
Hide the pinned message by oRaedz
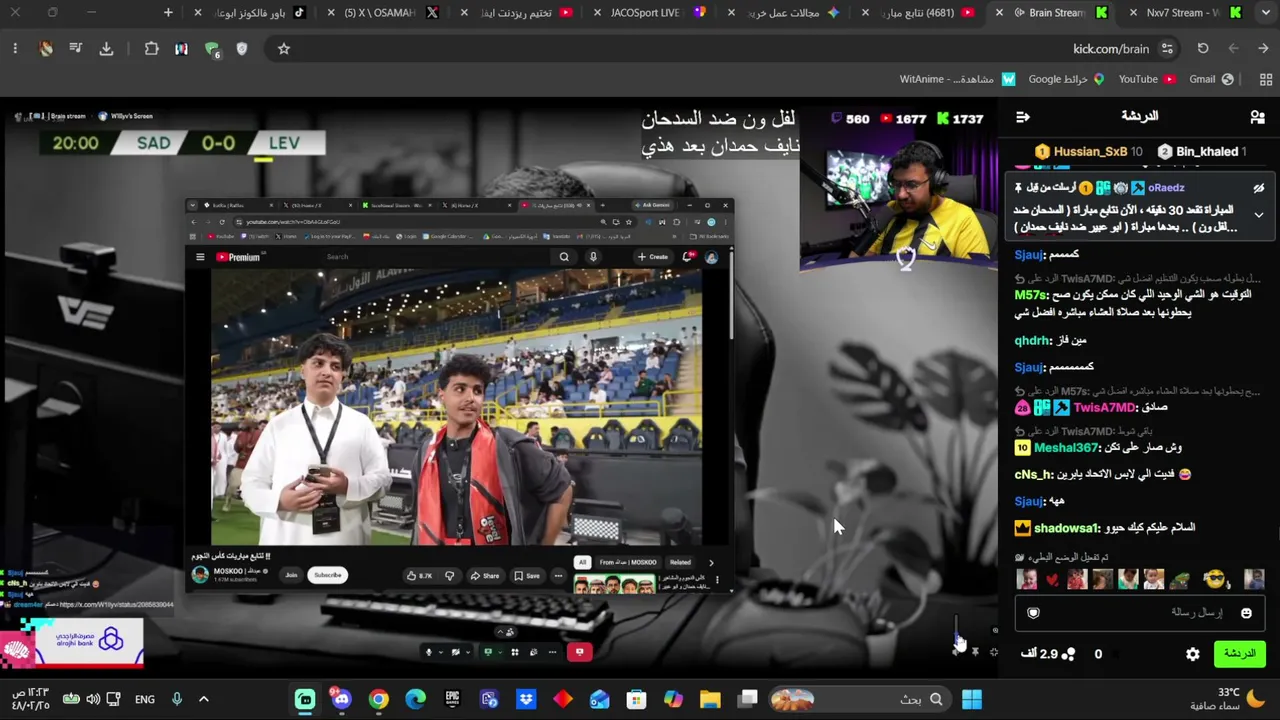point(1259,188)
